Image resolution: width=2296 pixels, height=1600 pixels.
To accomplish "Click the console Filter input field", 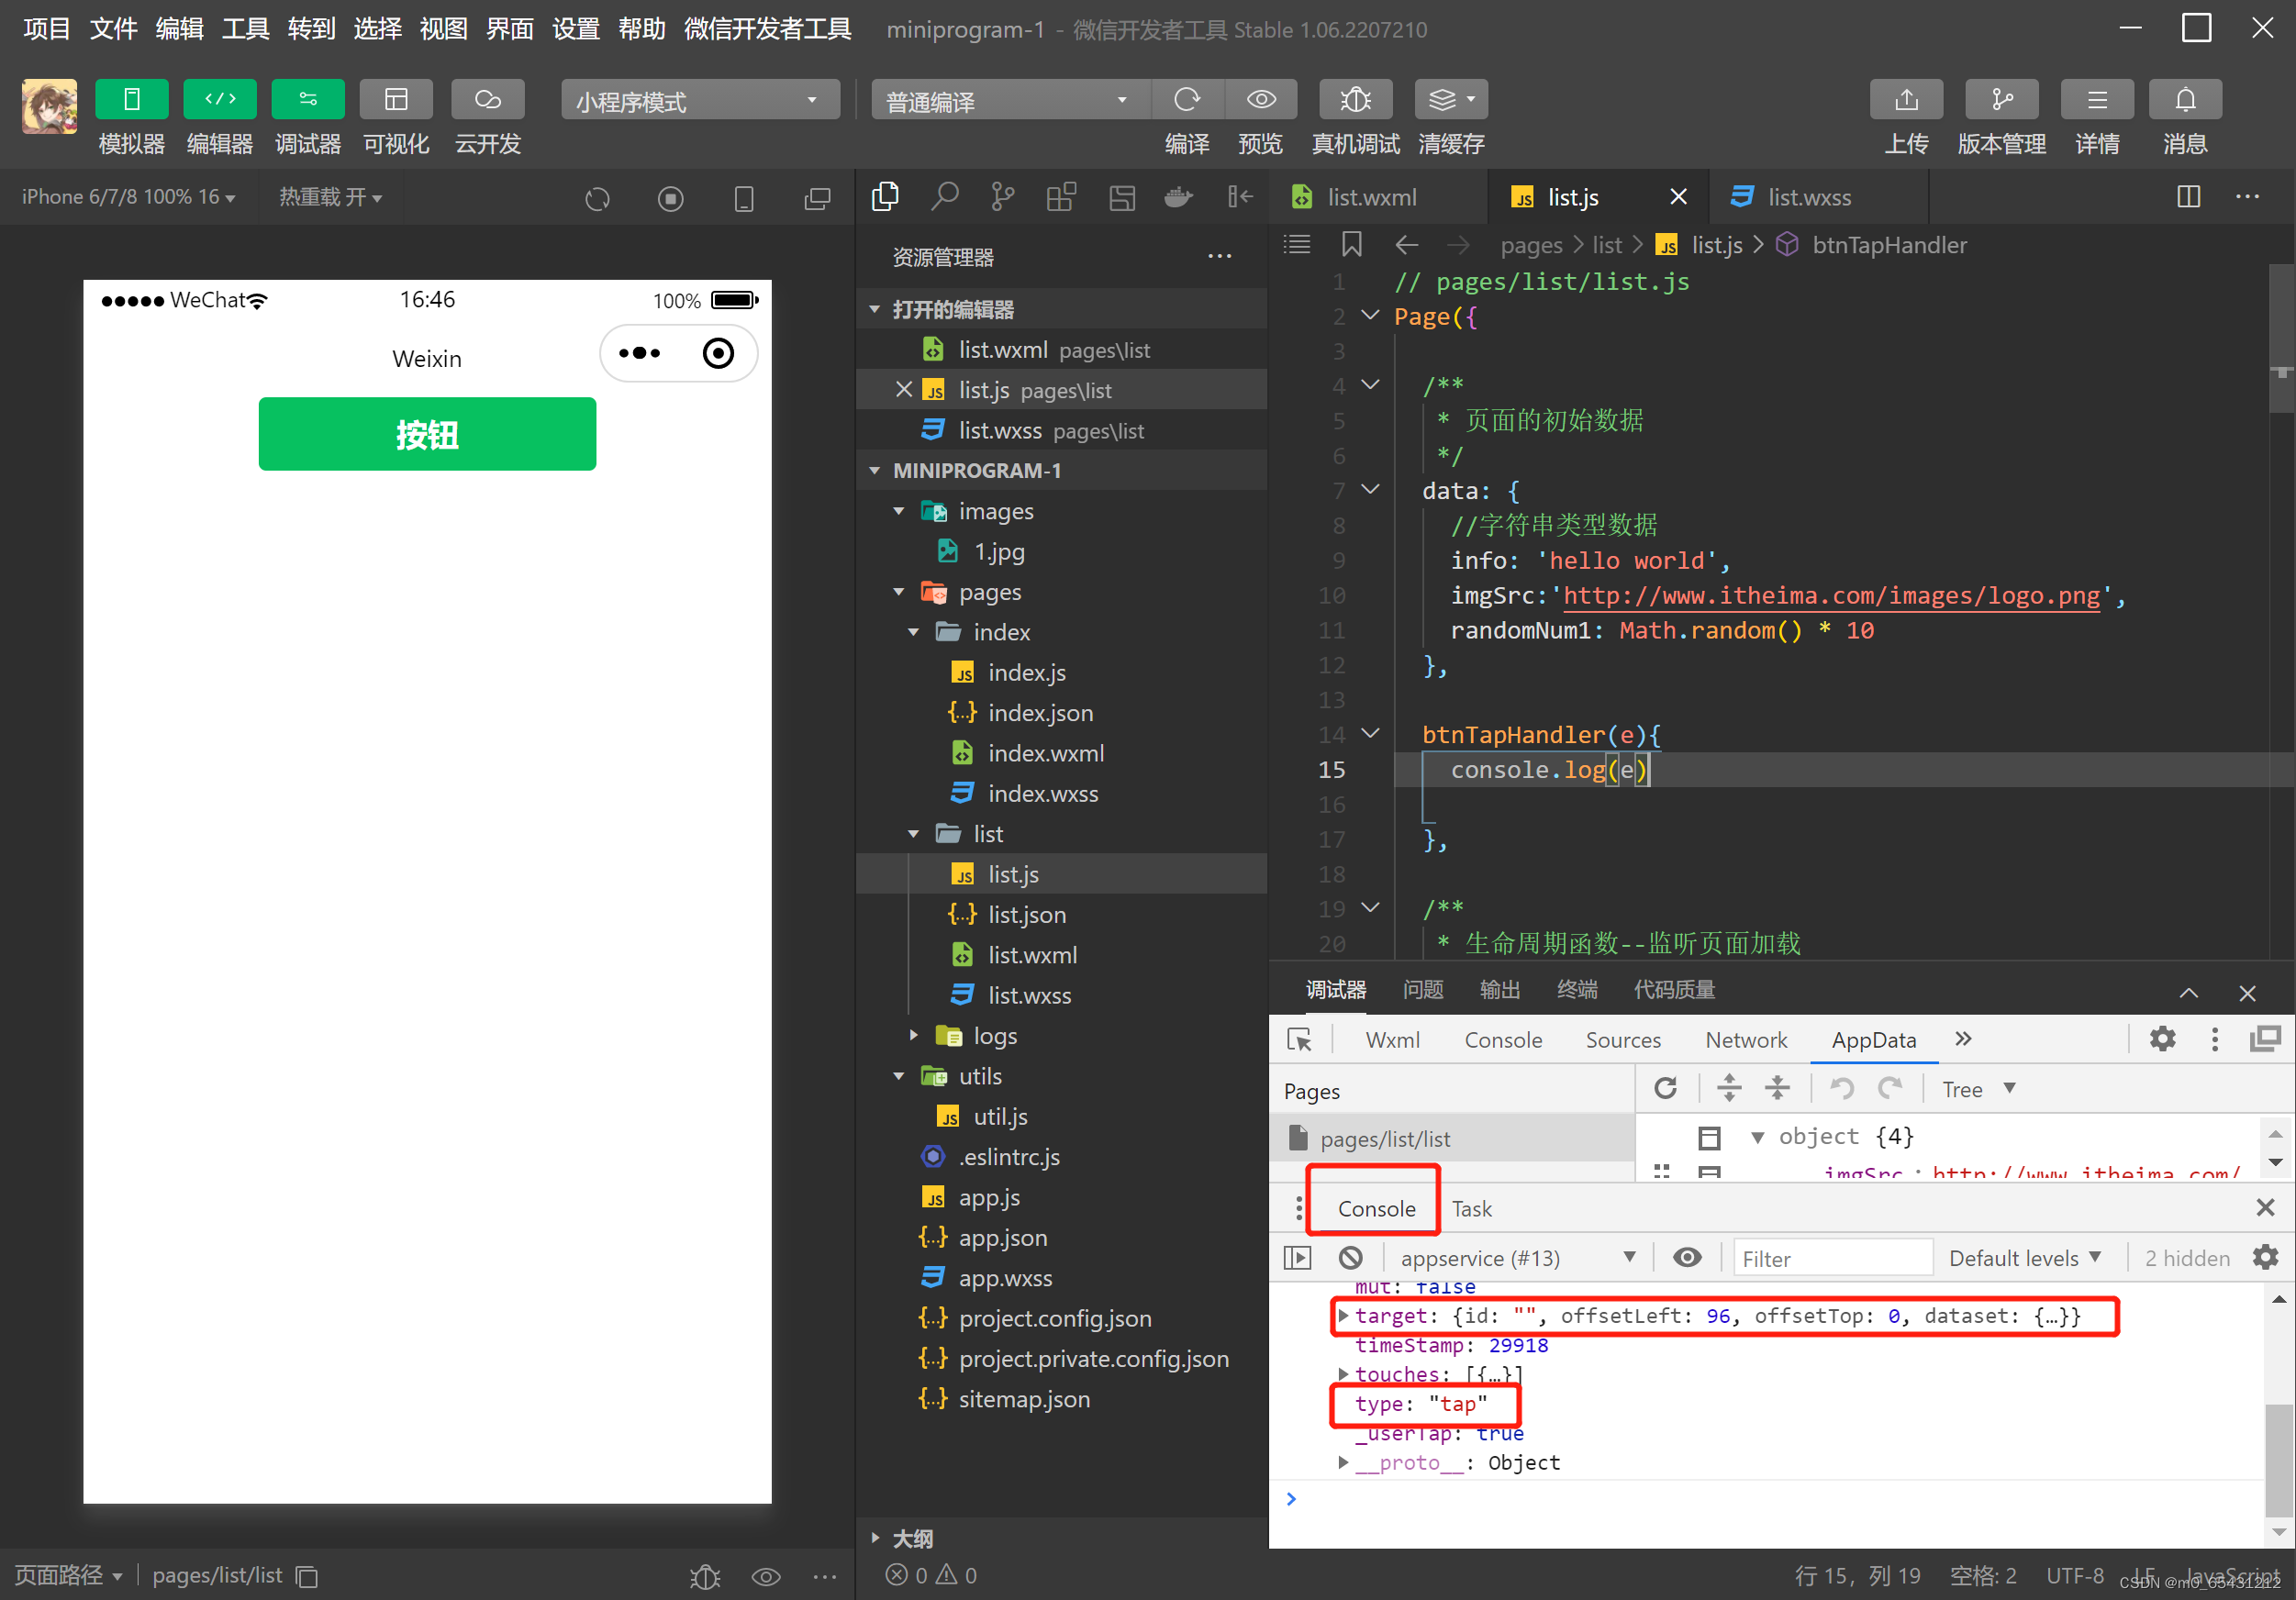I will pos(1832,1257).
